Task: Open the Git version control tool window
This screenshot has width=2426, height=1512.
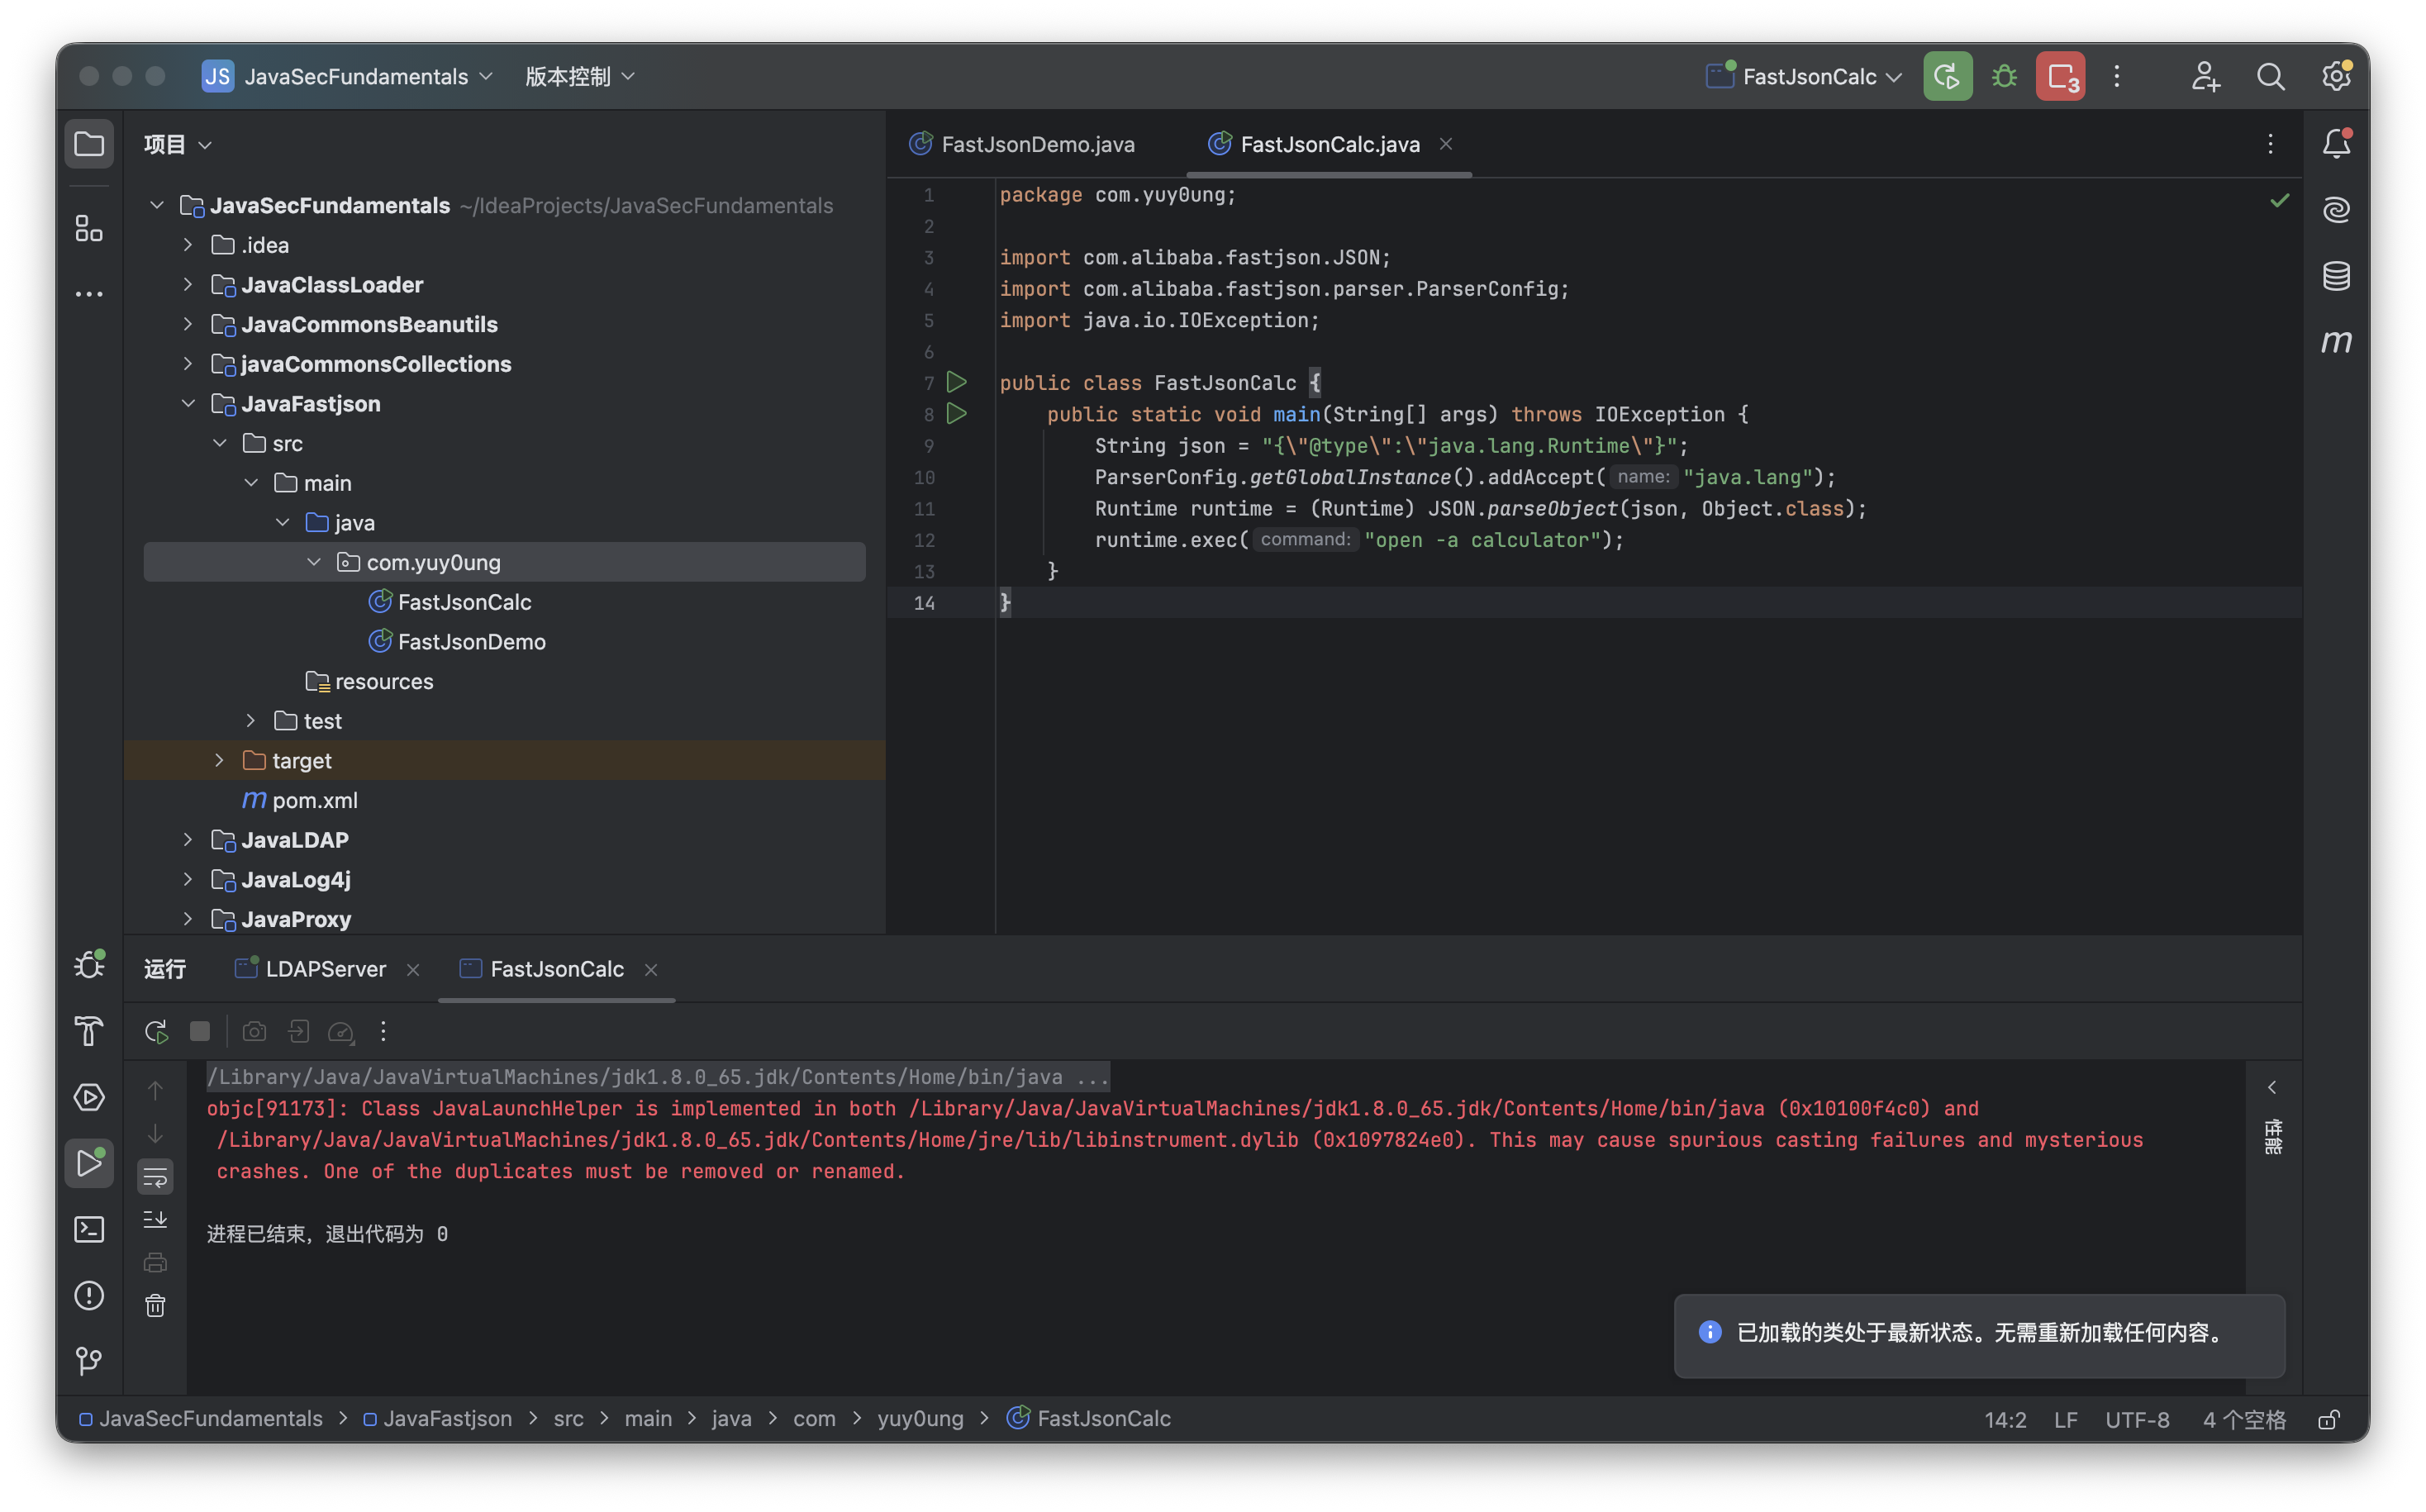Action: tap(89, 1360)
